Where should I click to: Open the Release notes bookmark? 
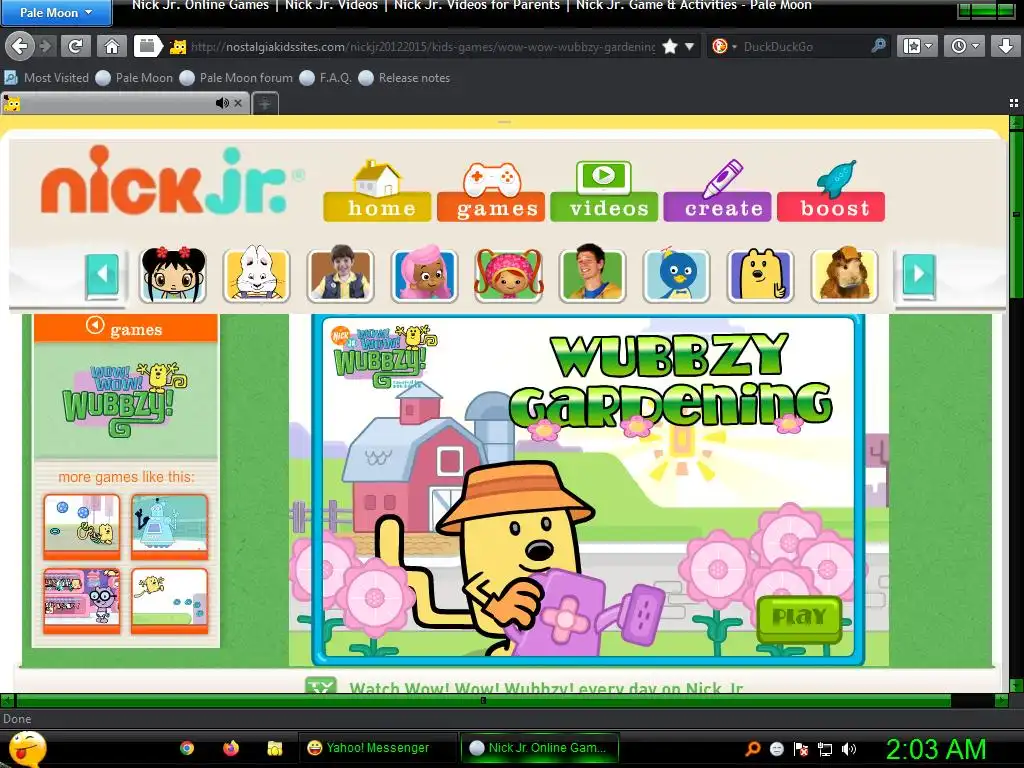[x=404, y=78]
